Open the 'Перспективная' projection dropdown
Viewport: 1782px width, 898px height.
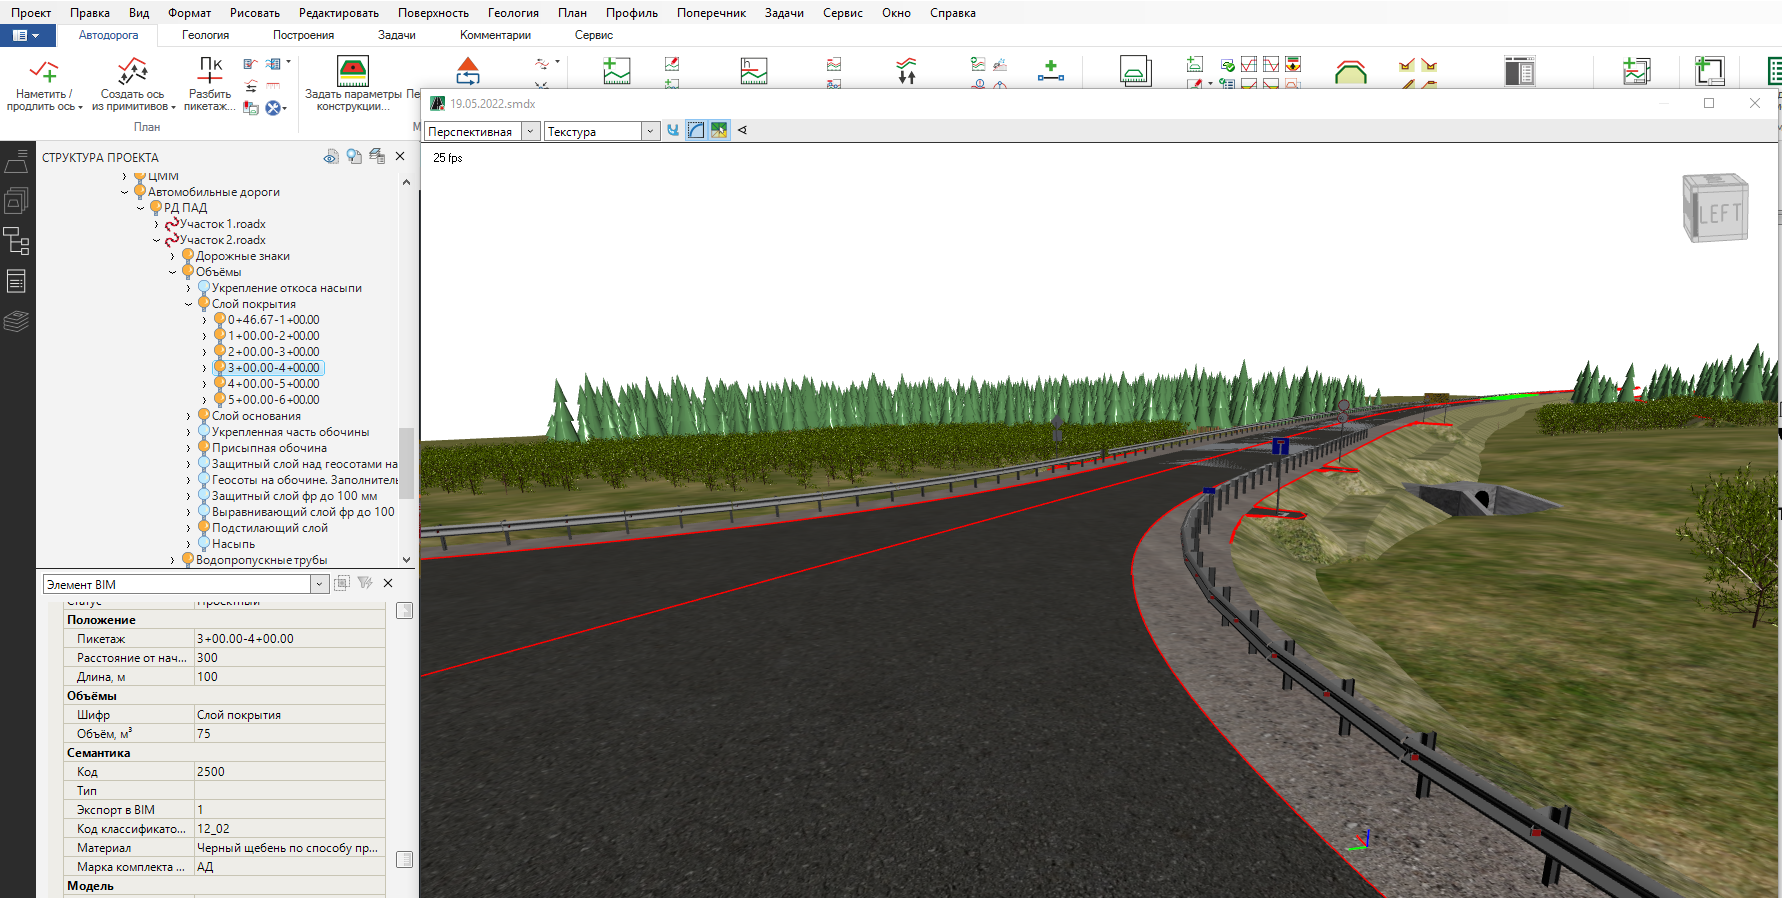pos(530,131)
